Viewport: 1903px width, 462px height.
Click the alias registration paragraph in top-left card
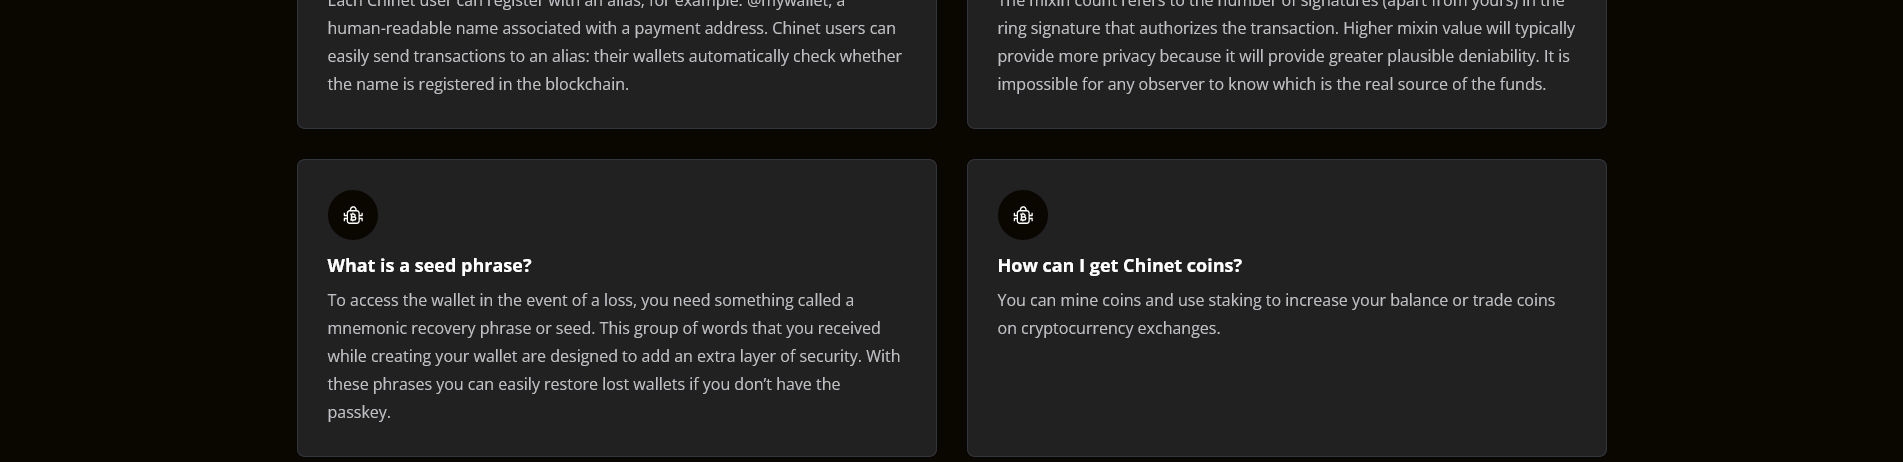[614, 43]
